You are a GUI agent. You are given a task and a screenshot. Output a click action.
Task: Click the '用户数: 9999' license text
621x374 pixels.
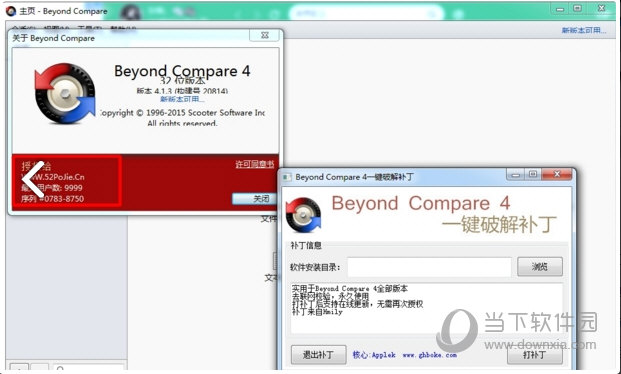(x=60, y=188)
